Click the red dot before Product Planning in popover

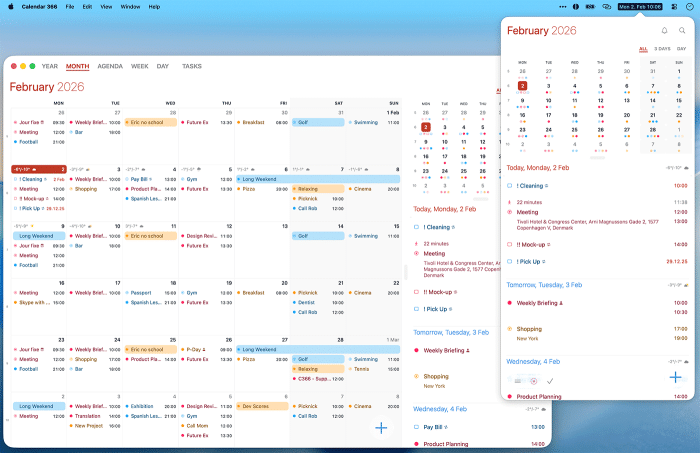(509, 396)
